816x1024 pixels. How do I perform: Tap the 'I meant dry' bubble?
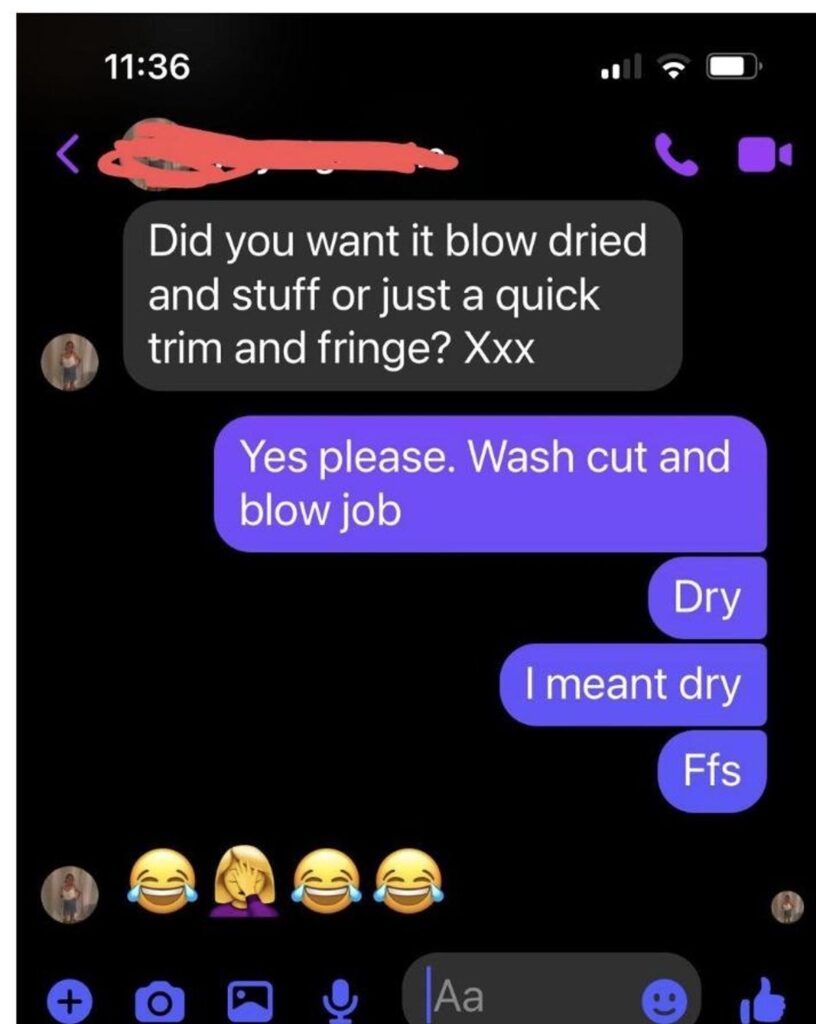(x=633, y=685)
